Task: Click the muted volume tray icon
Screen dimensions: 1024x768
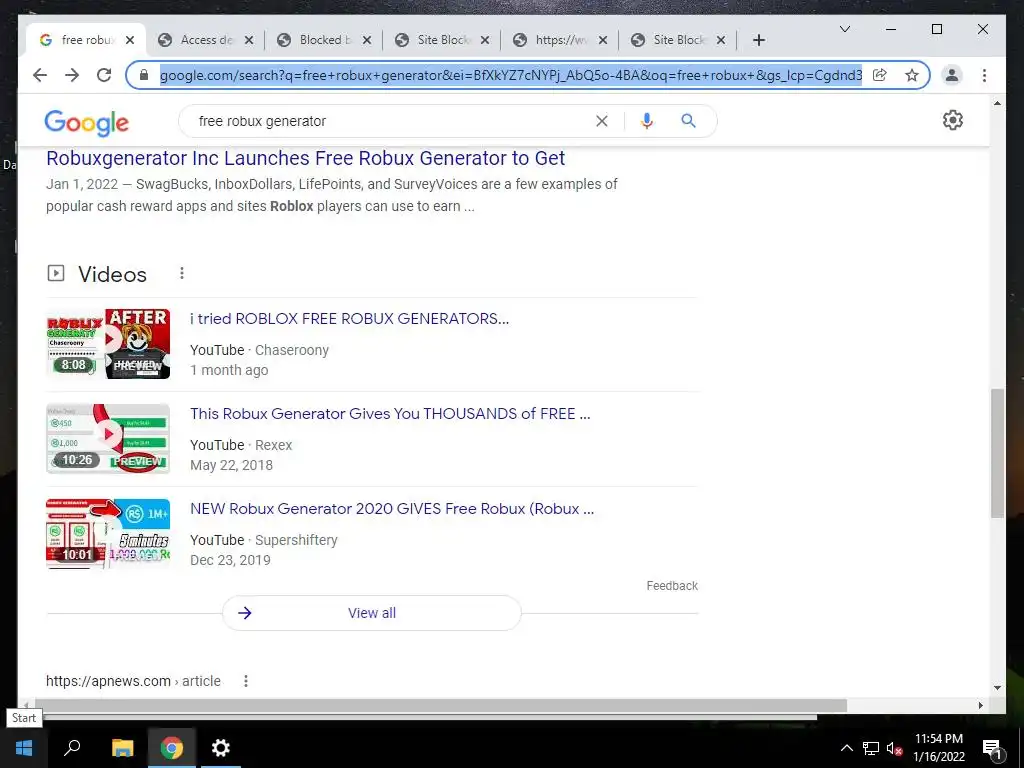Action: (x=894, y=748)
